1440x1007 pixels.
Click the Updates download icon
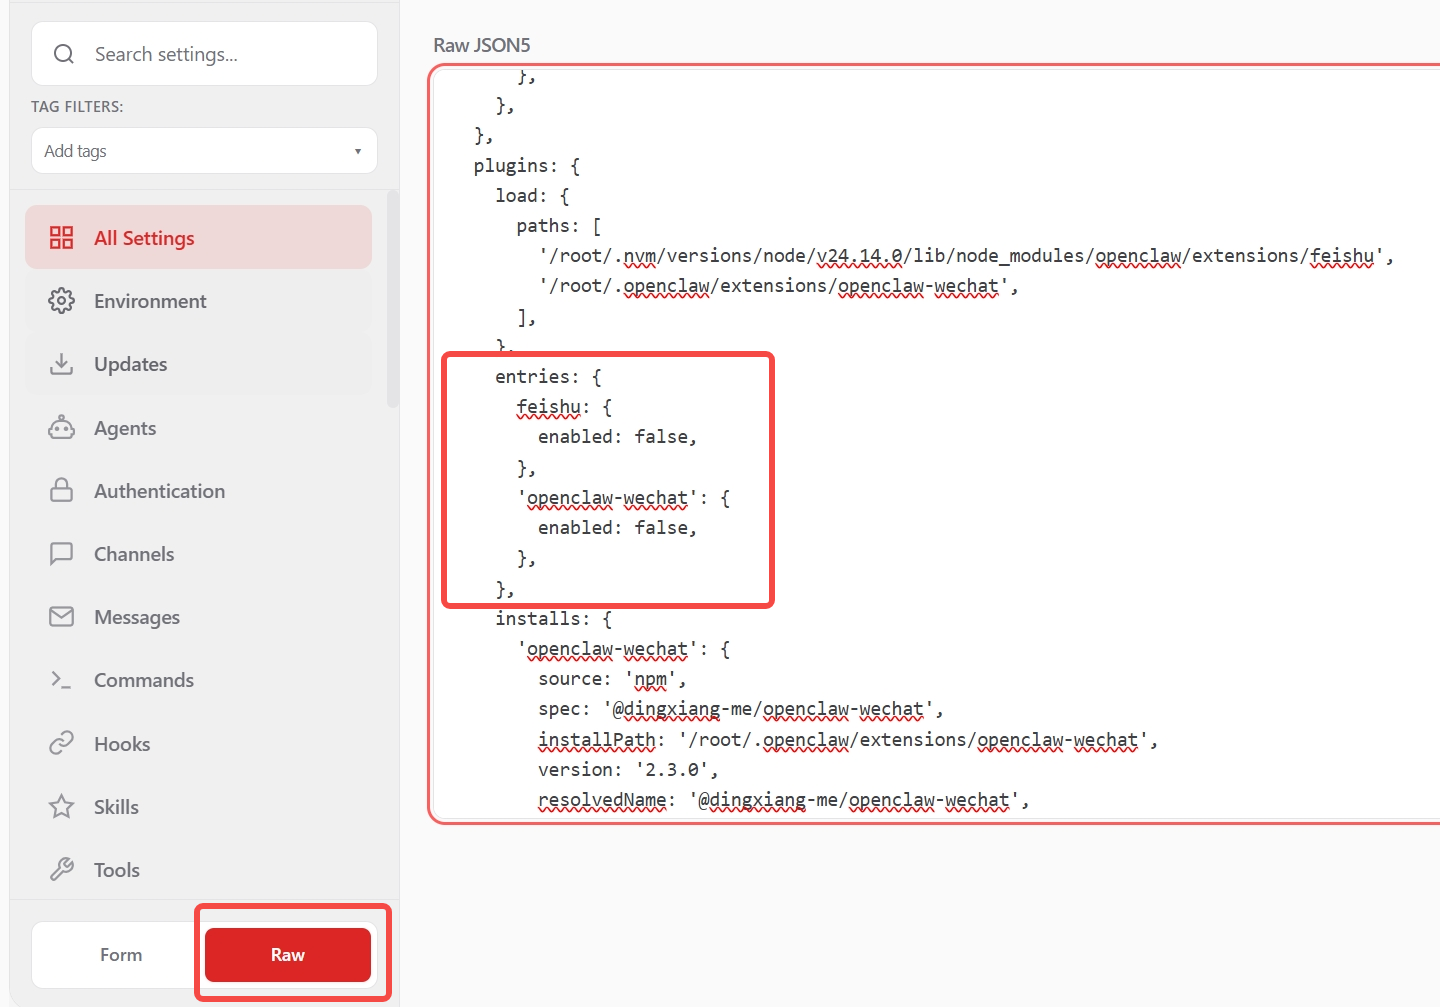click(62, 364)
